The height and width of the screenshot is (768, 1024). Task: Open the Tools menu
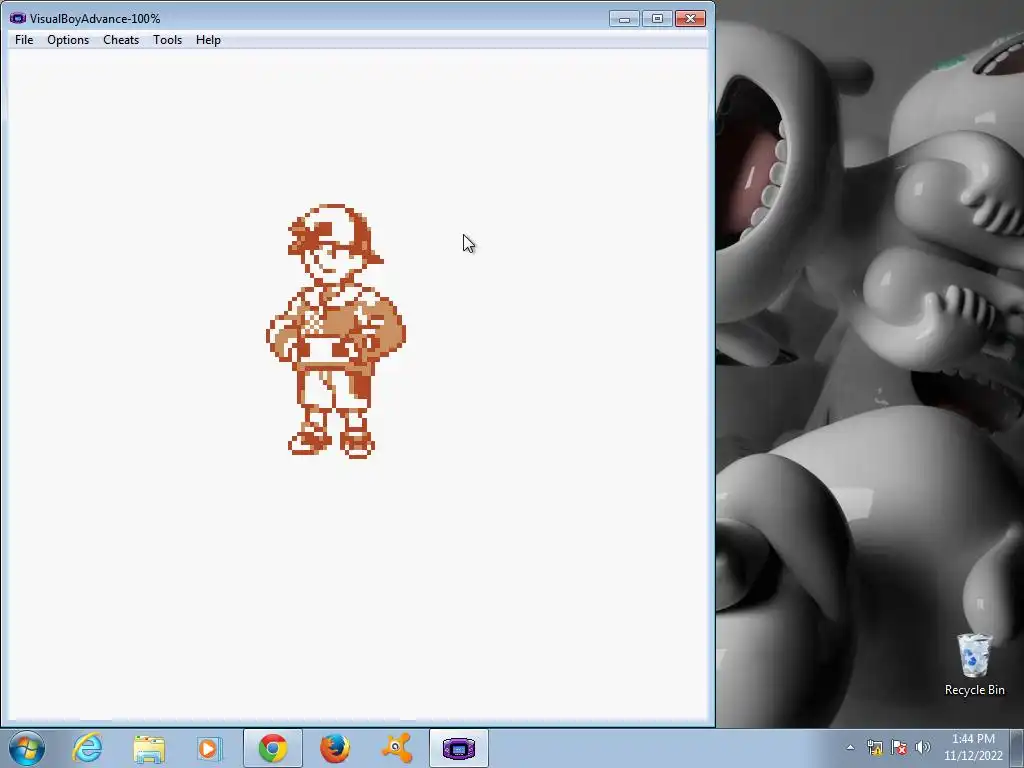pos(167,40)
